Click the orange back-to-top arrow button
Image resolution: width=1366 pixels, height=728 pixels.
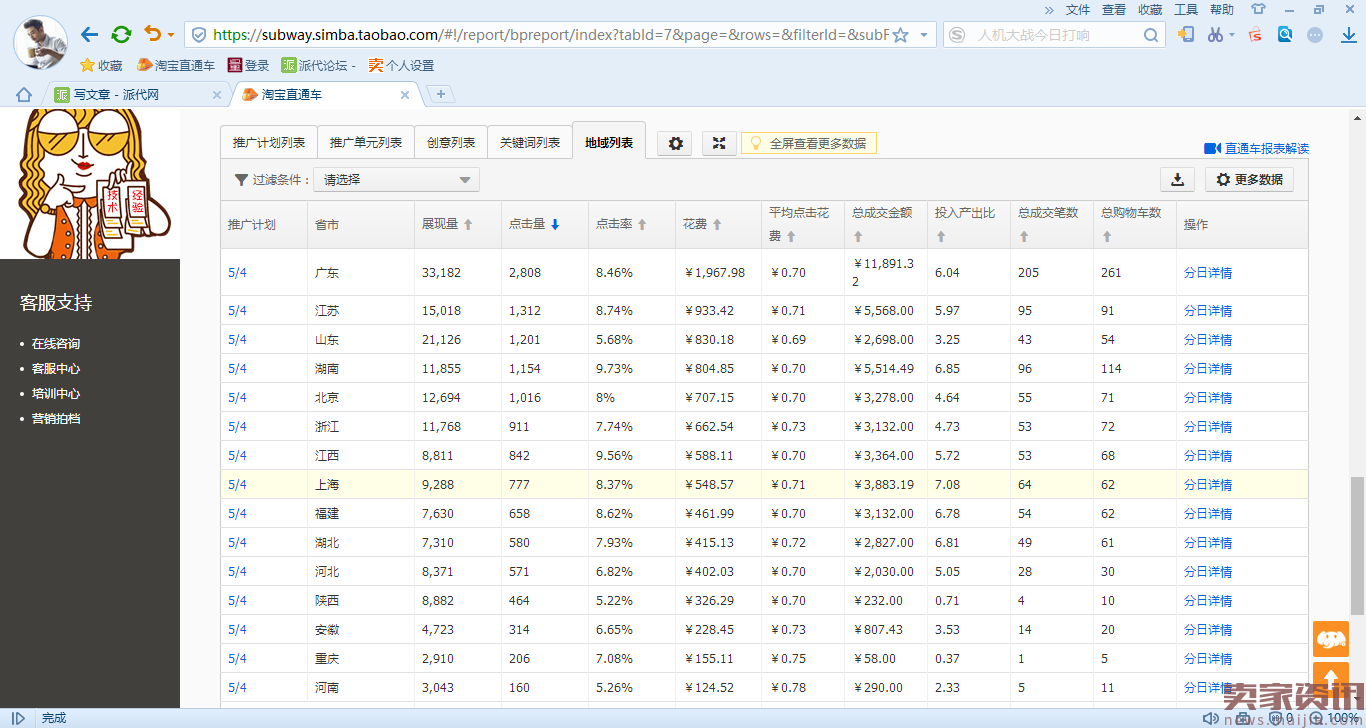(x=1331, y=679)
